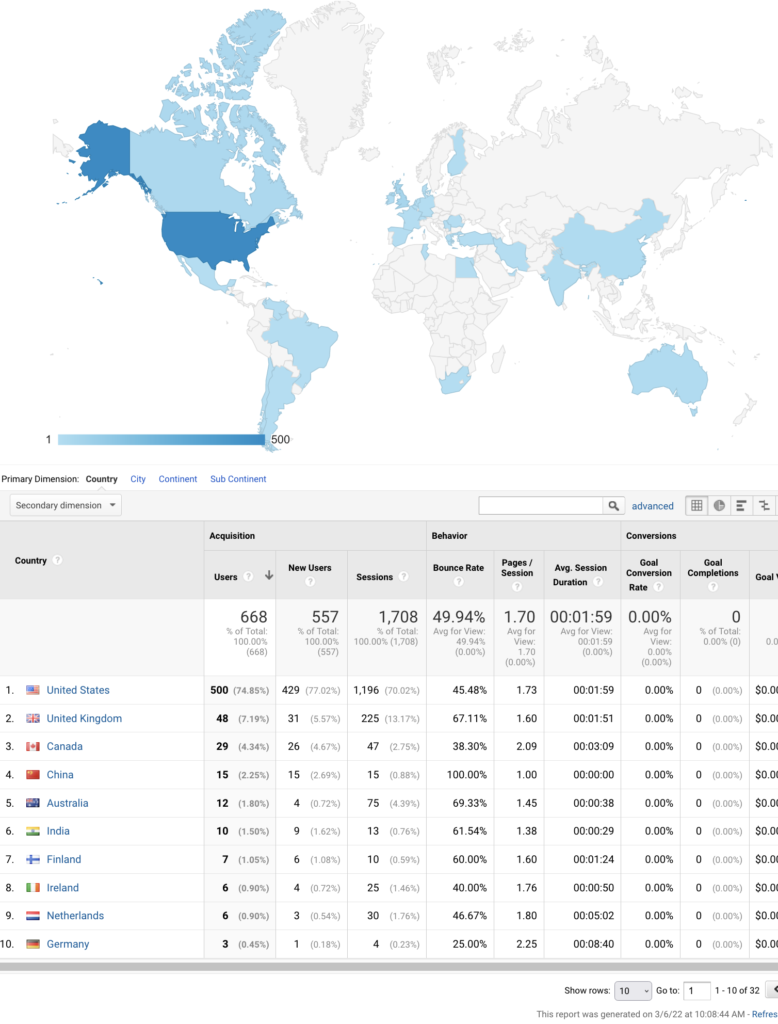Click the Germany flag icon

coord(33,944)
